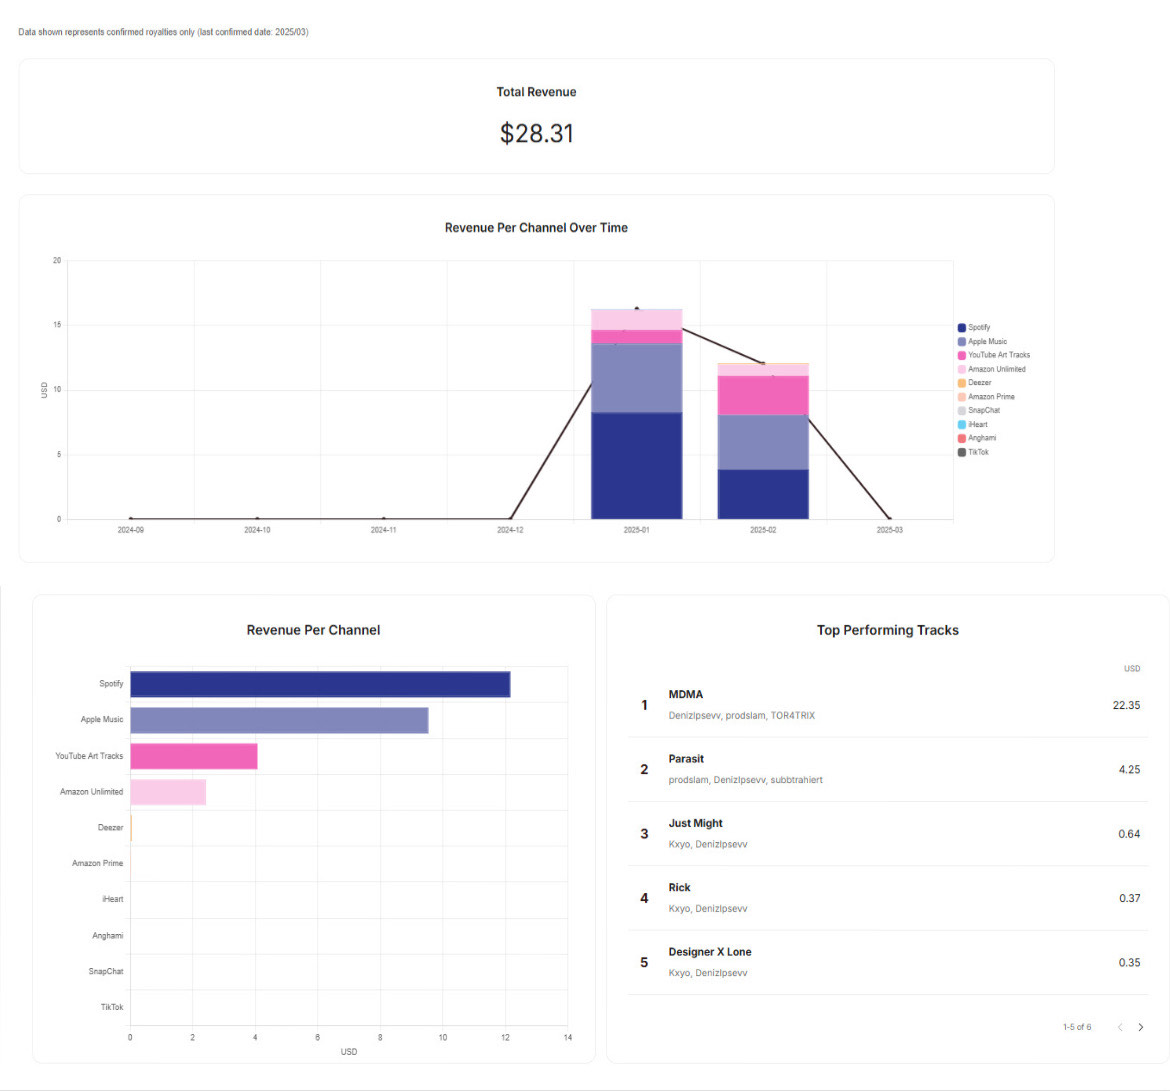1170x1091 pixels.
Task: Click the Spotify bar in Revenue Per Channel
Action: coord(320,684)
